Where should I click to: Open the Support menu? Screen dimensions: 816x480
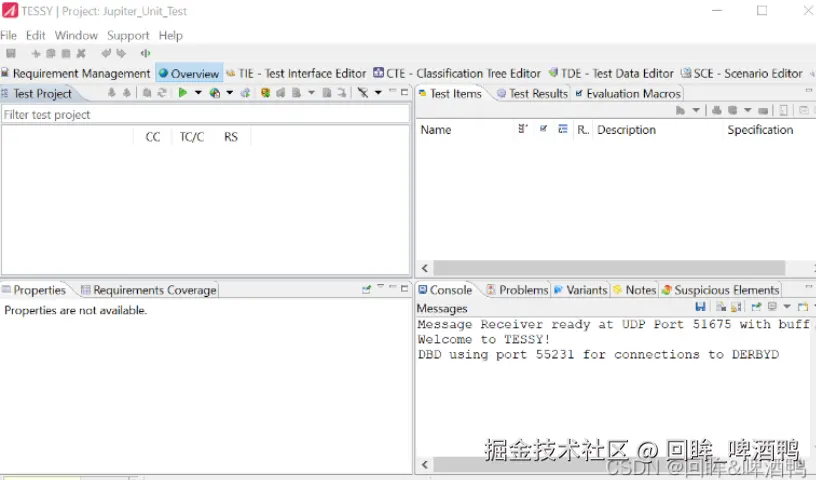[x=128, y=35]
